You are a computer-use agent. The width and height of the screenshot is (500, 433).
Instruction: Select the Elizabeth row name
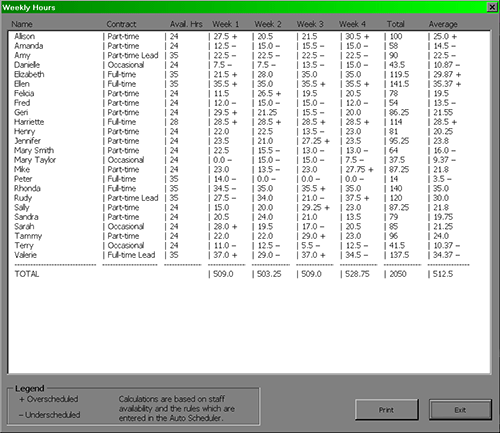[29, 74]
